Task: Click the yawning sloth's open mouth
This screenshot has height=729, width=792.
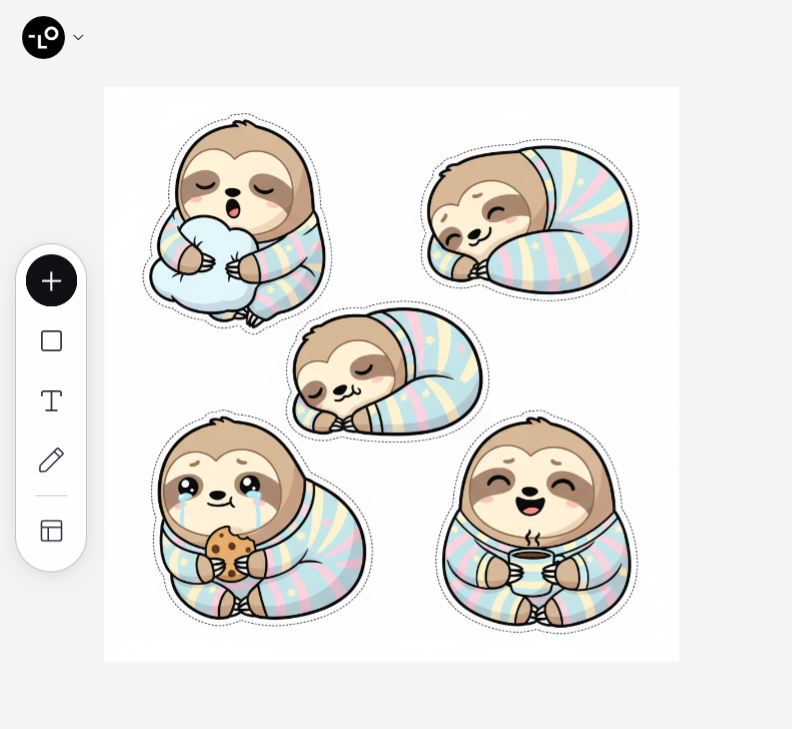Action: [232, 209]
